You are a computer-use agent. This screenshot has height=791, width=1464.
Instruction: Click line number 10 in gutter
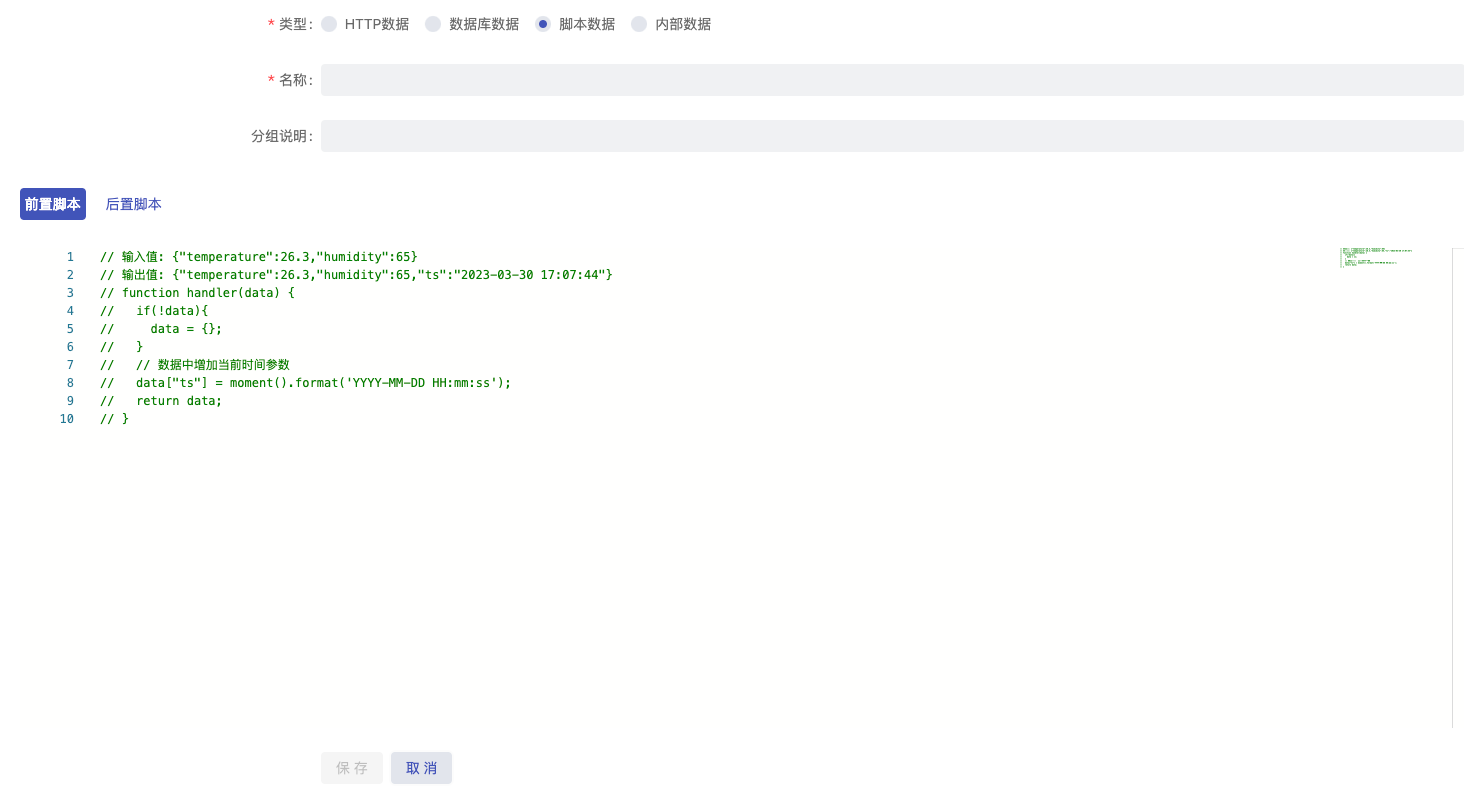click(x=67, y=419)
